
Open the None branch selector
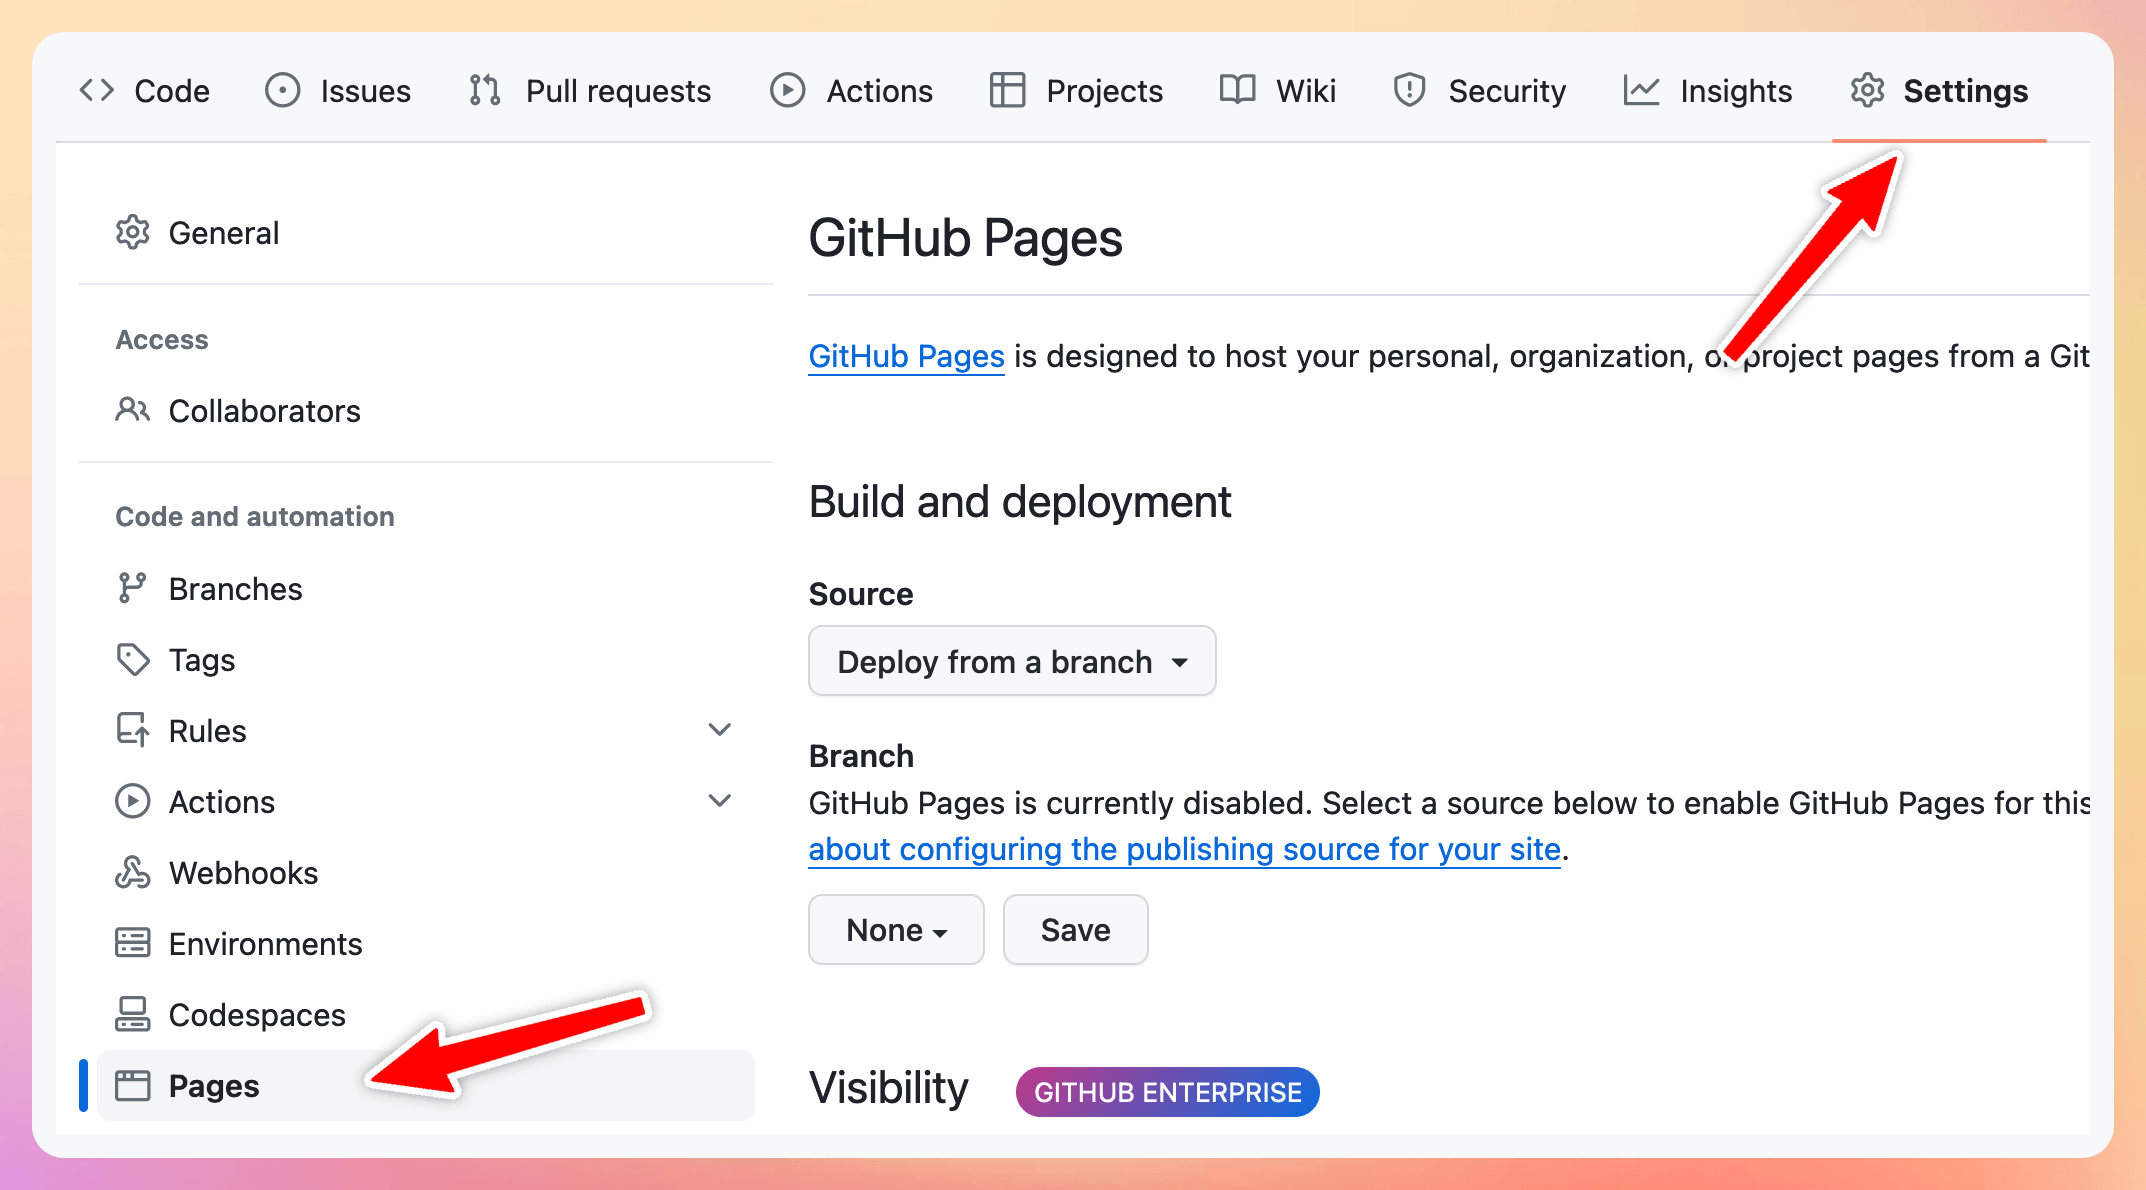coord(895,929)
